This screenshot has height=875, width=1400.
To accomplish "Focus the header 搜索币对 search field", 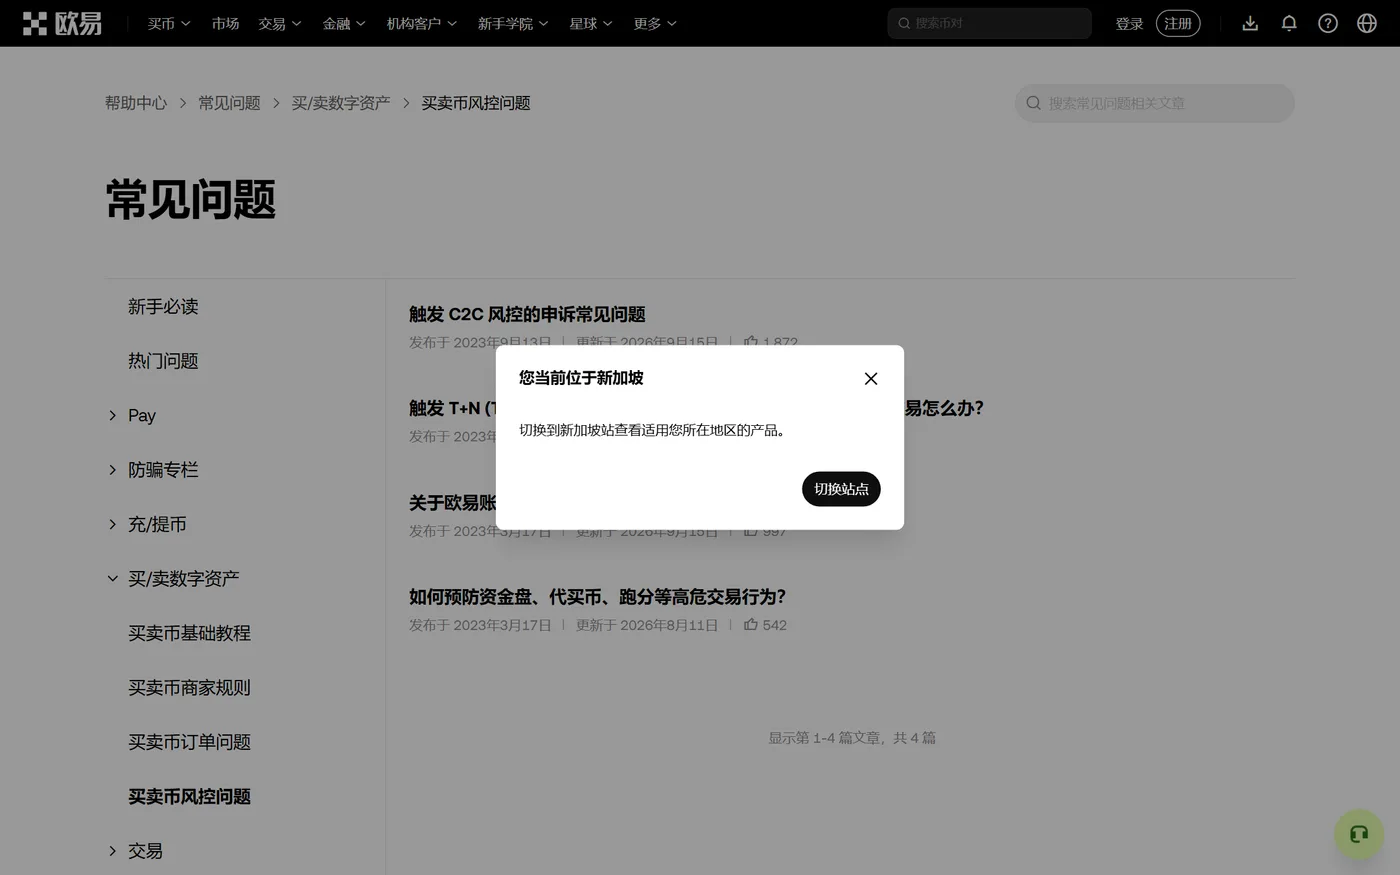I will pyautogui.click(x=989, y=23).
